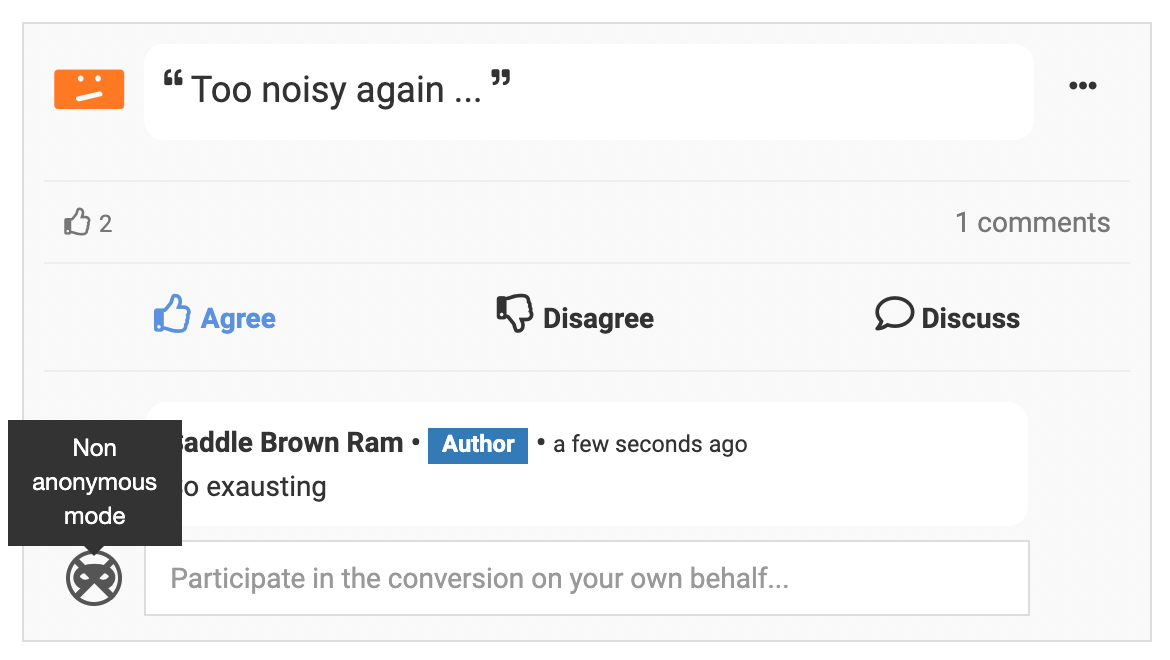1170x660 pixels.
Task: Click the blue Author badge
Action: (478, 444)
